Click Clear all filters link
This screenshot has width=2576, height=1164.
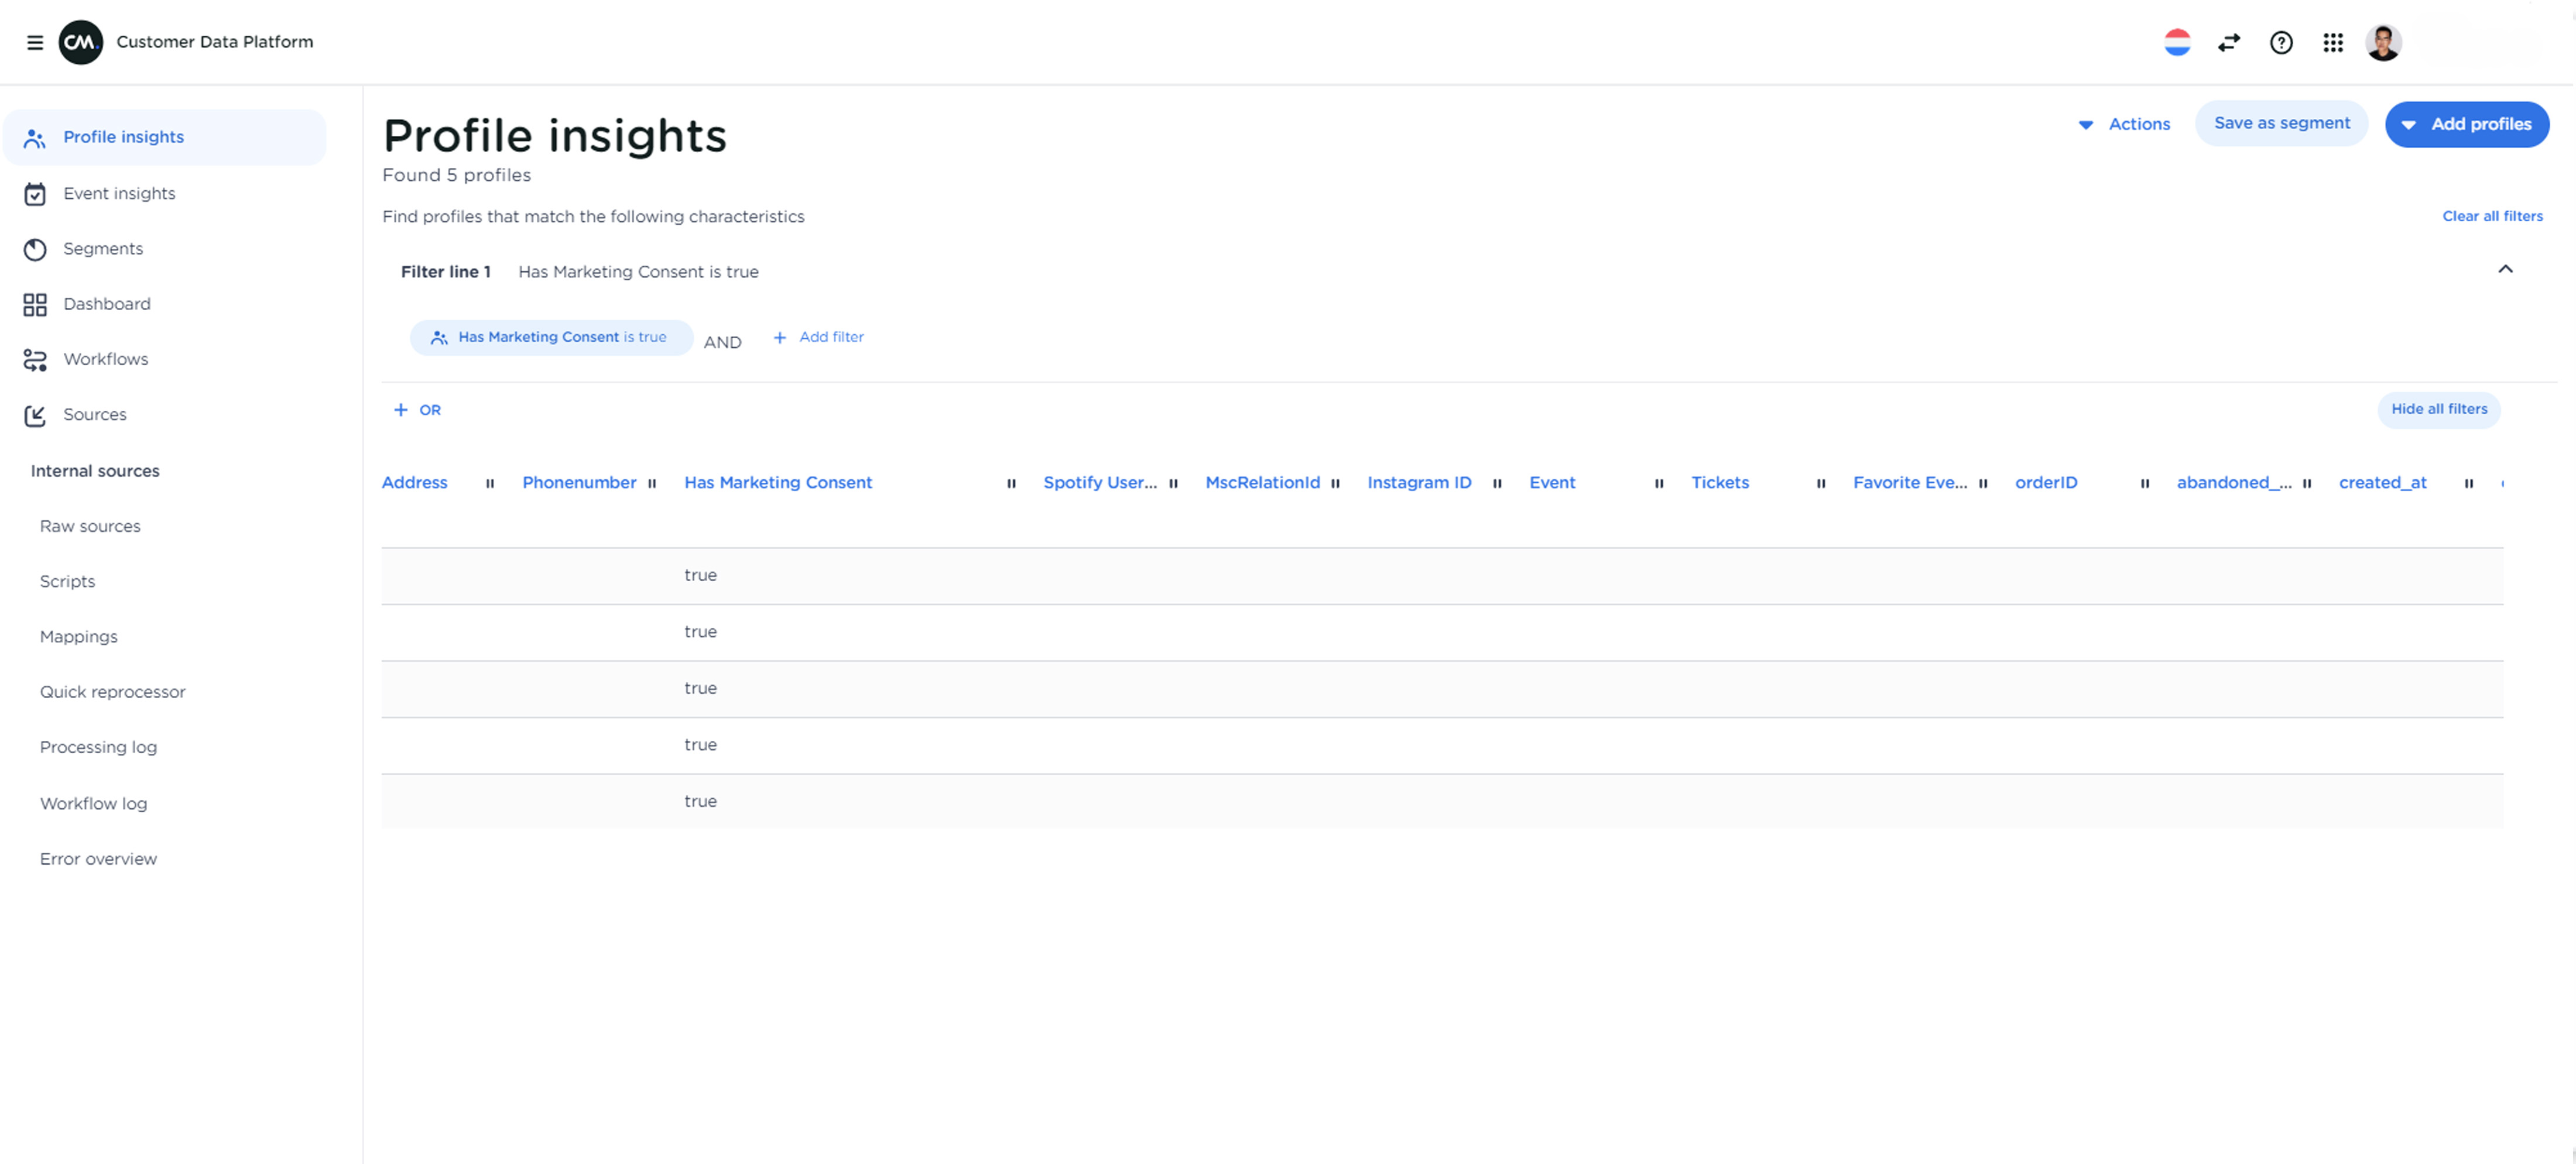click(x=2492, y=216)
